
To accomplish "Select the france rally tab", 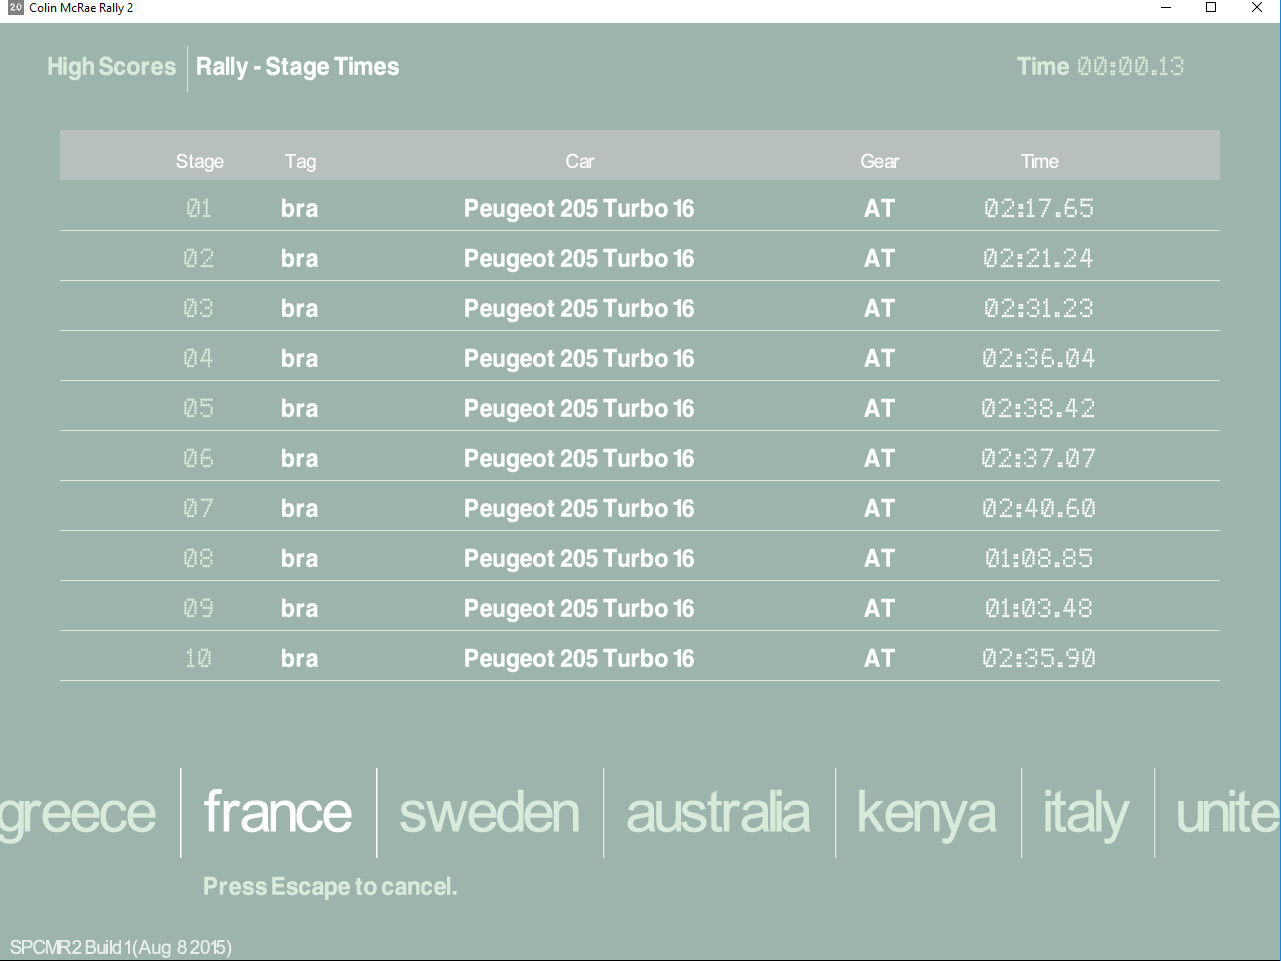I will (278, 813).
